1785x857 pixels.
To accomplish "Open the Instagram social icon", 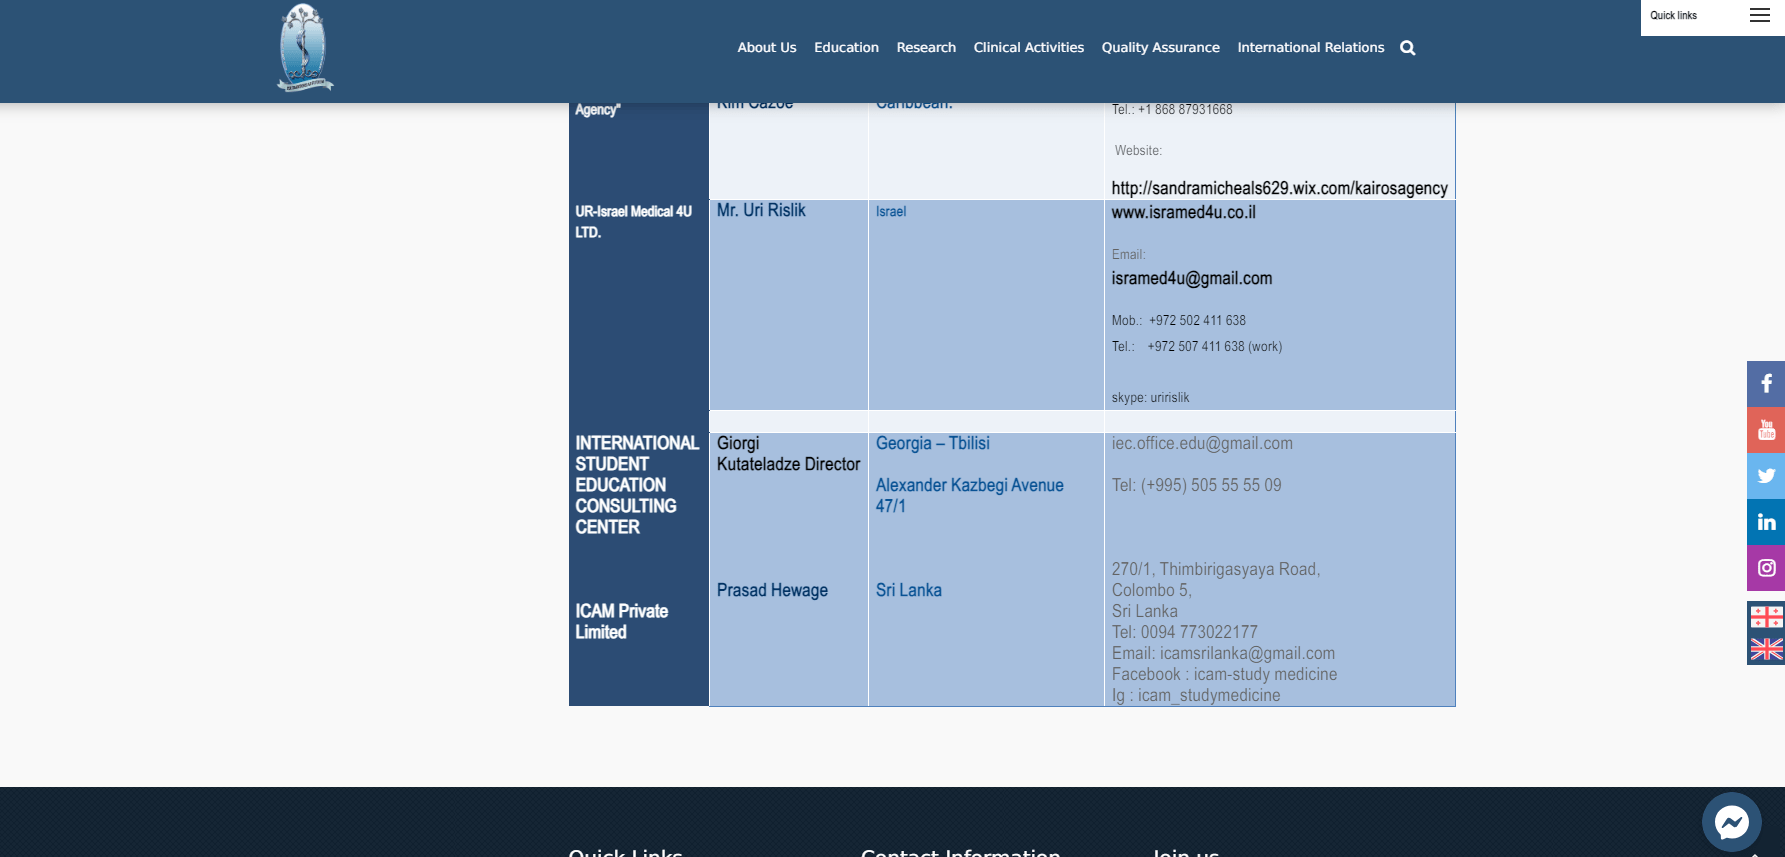I will click(x=1766, y=568).
